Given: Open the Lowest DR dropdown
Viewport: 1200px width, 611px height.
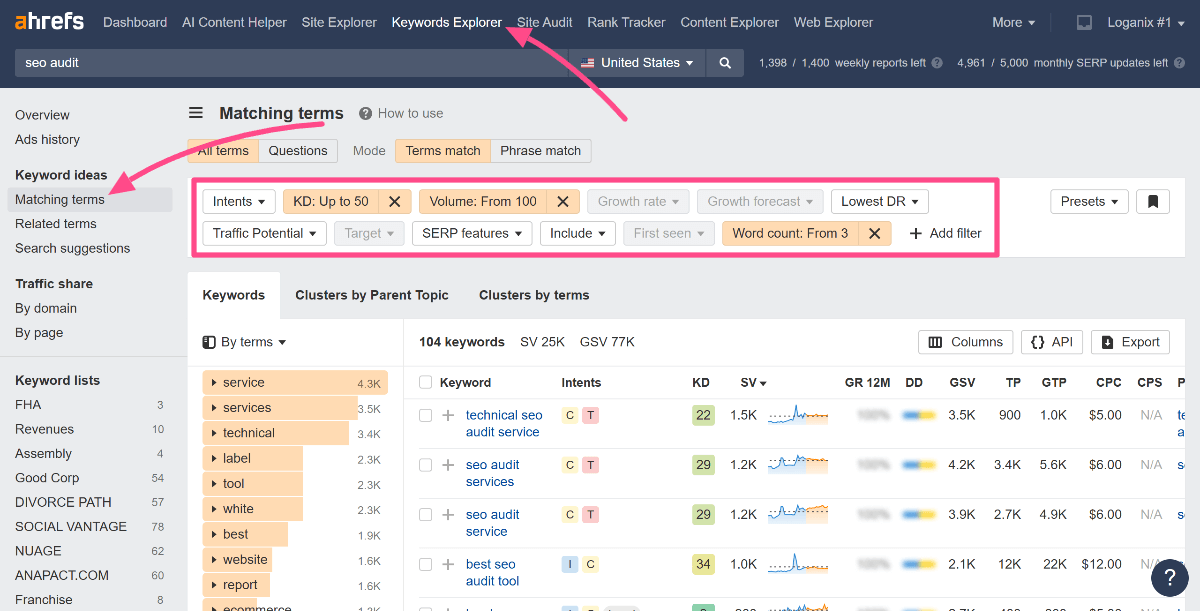Looking at the screenshot, I should (x=880, y=201).
